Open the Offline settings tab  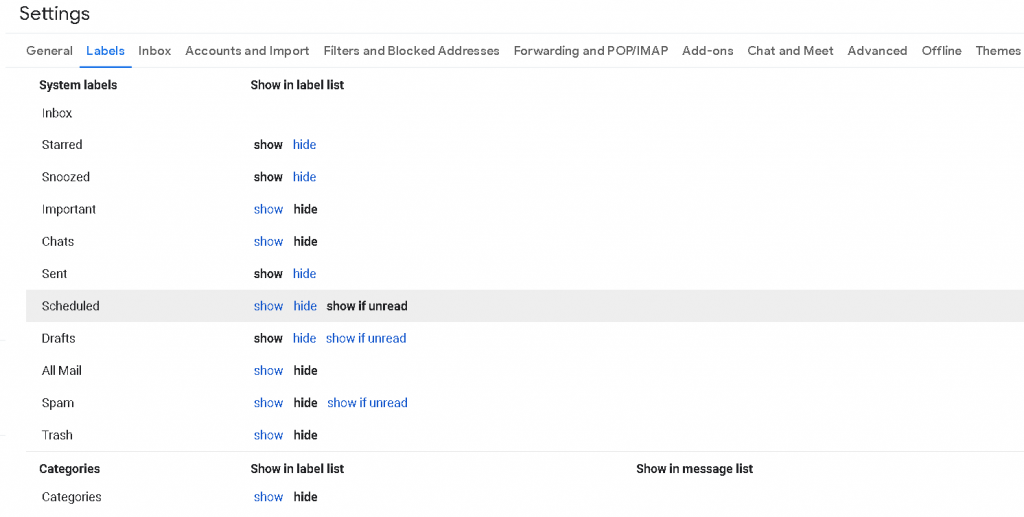[x=941, y=51]
